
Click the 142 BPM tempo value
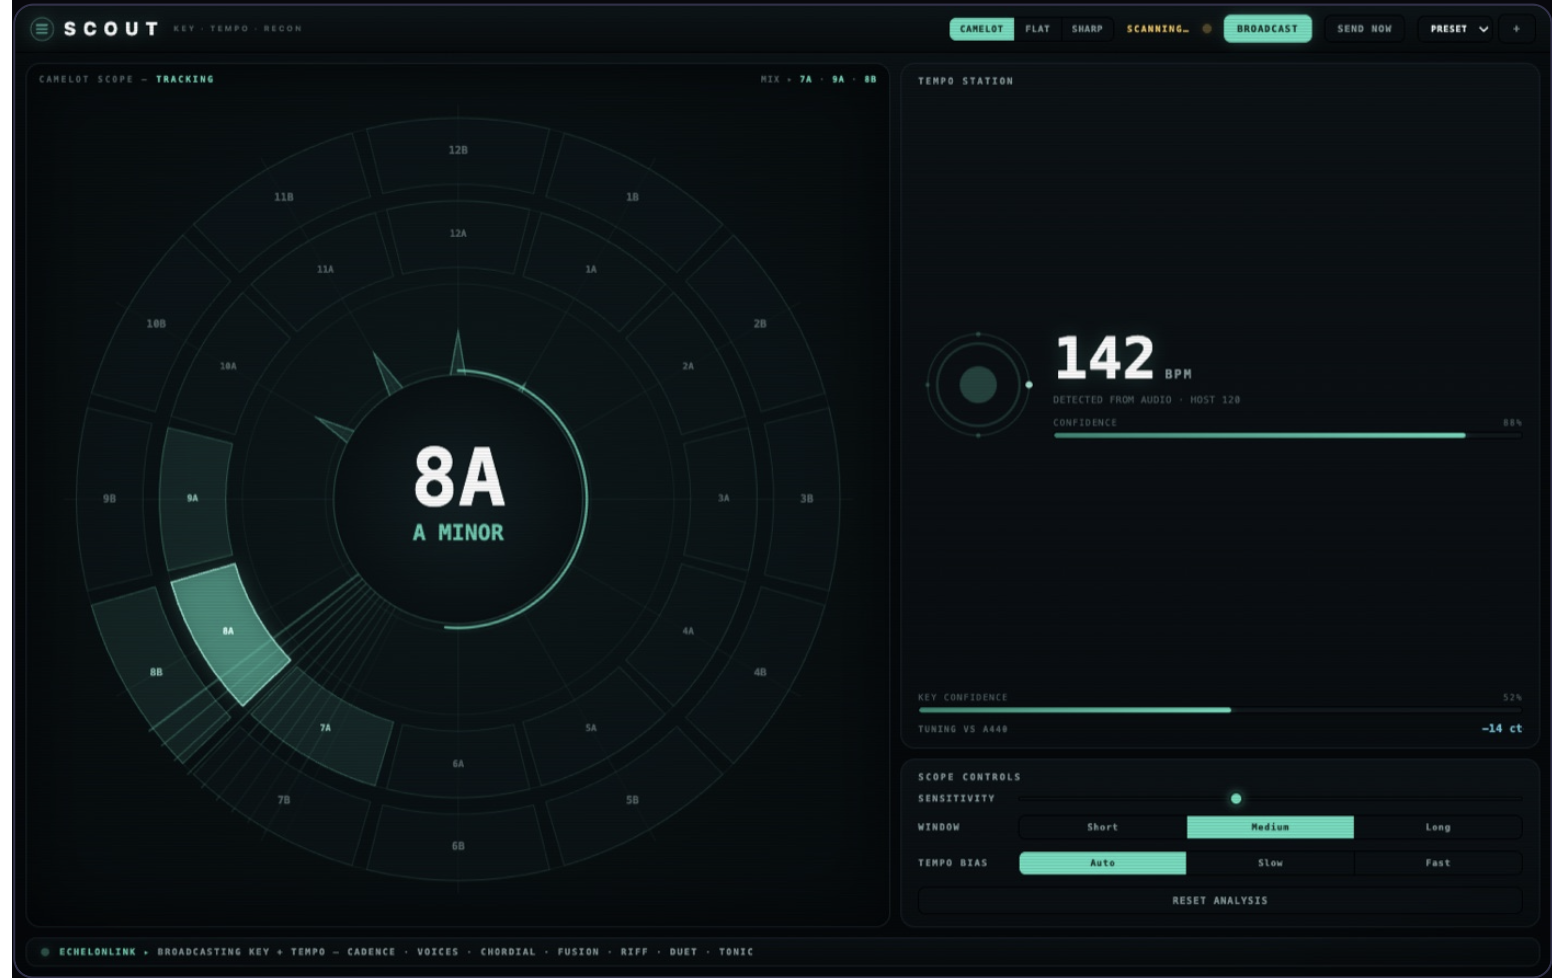point(1105,357)
